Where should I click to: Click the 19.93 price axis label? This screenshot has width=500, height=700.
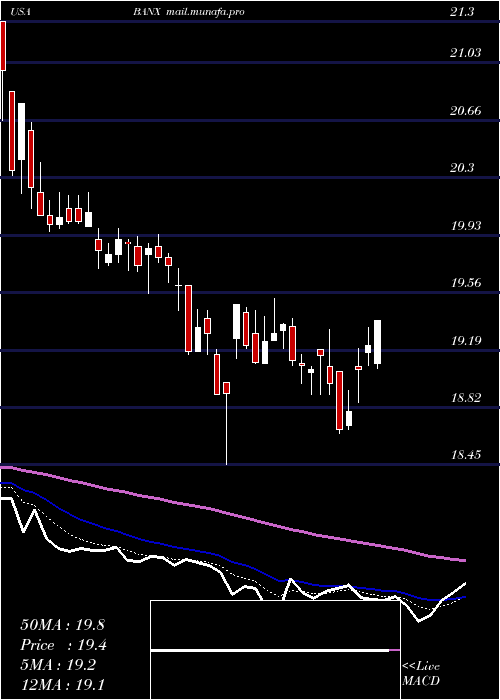pos(466,226)
